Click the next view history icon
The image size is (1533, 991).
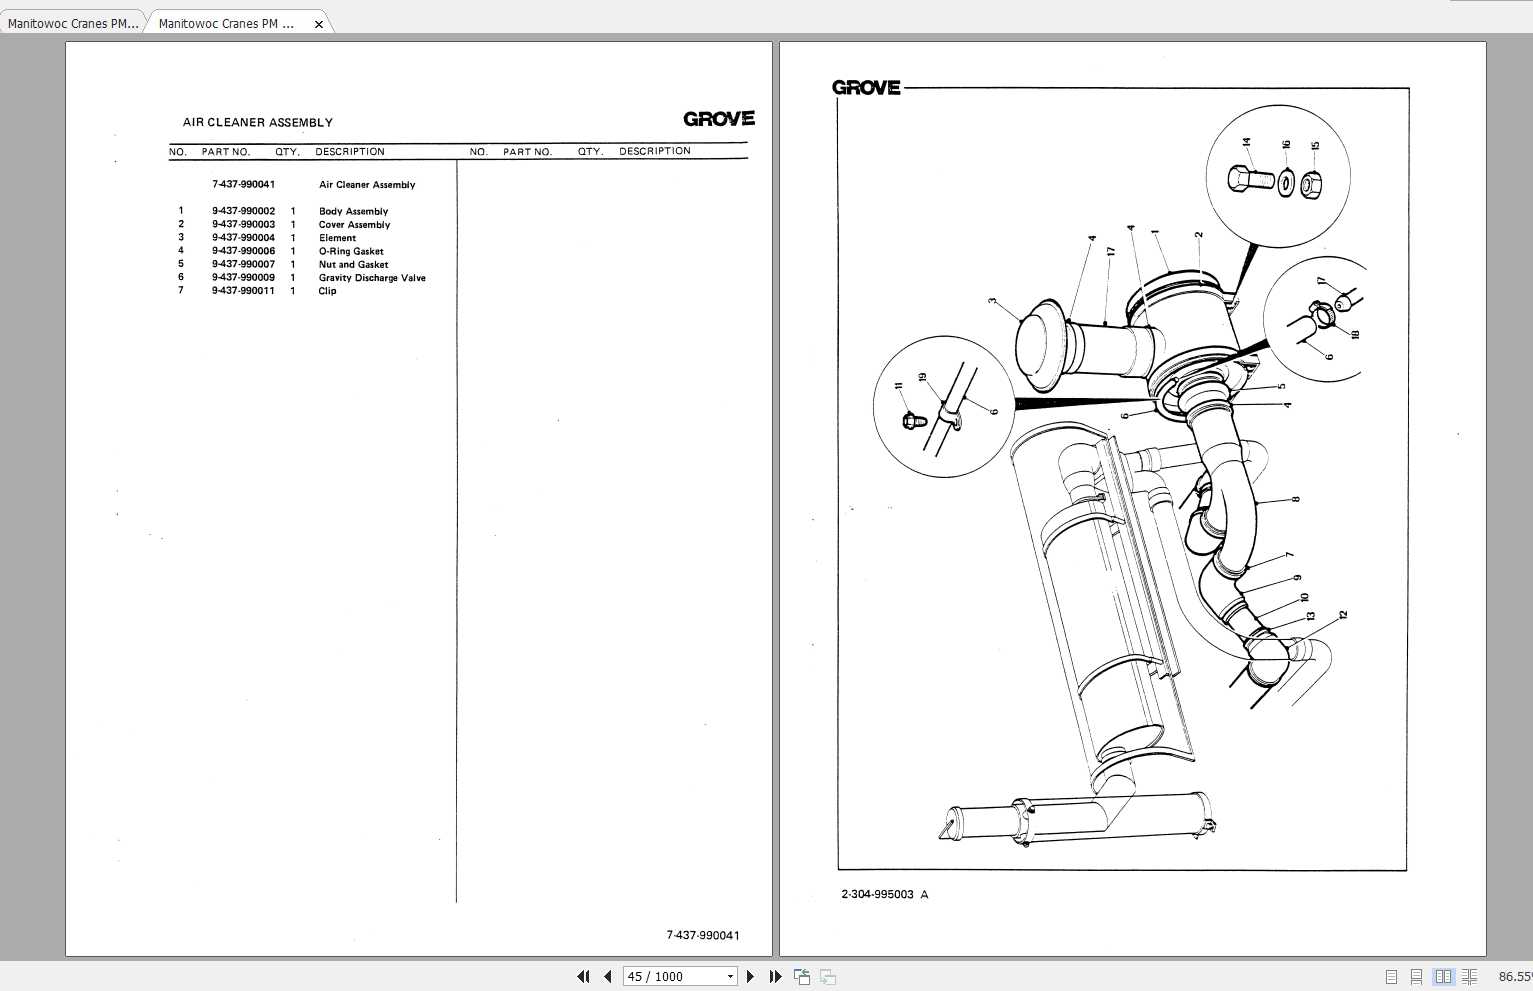[x=828, y=976]
